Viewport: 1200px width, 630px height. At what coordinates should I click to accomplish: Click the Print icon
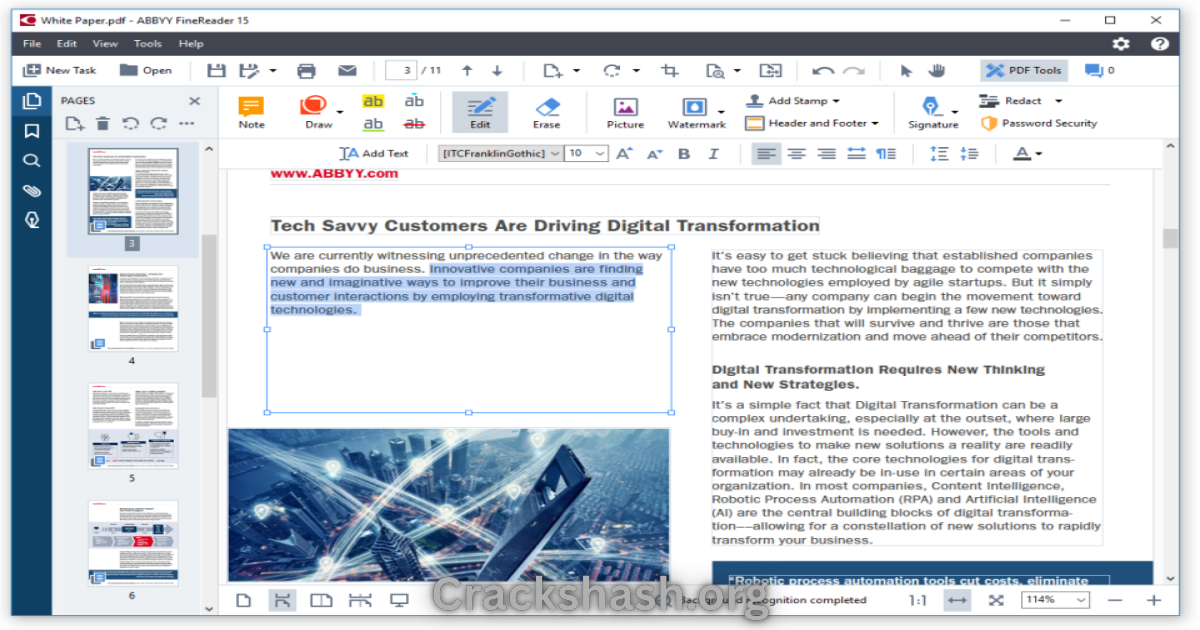coord(307,70)
